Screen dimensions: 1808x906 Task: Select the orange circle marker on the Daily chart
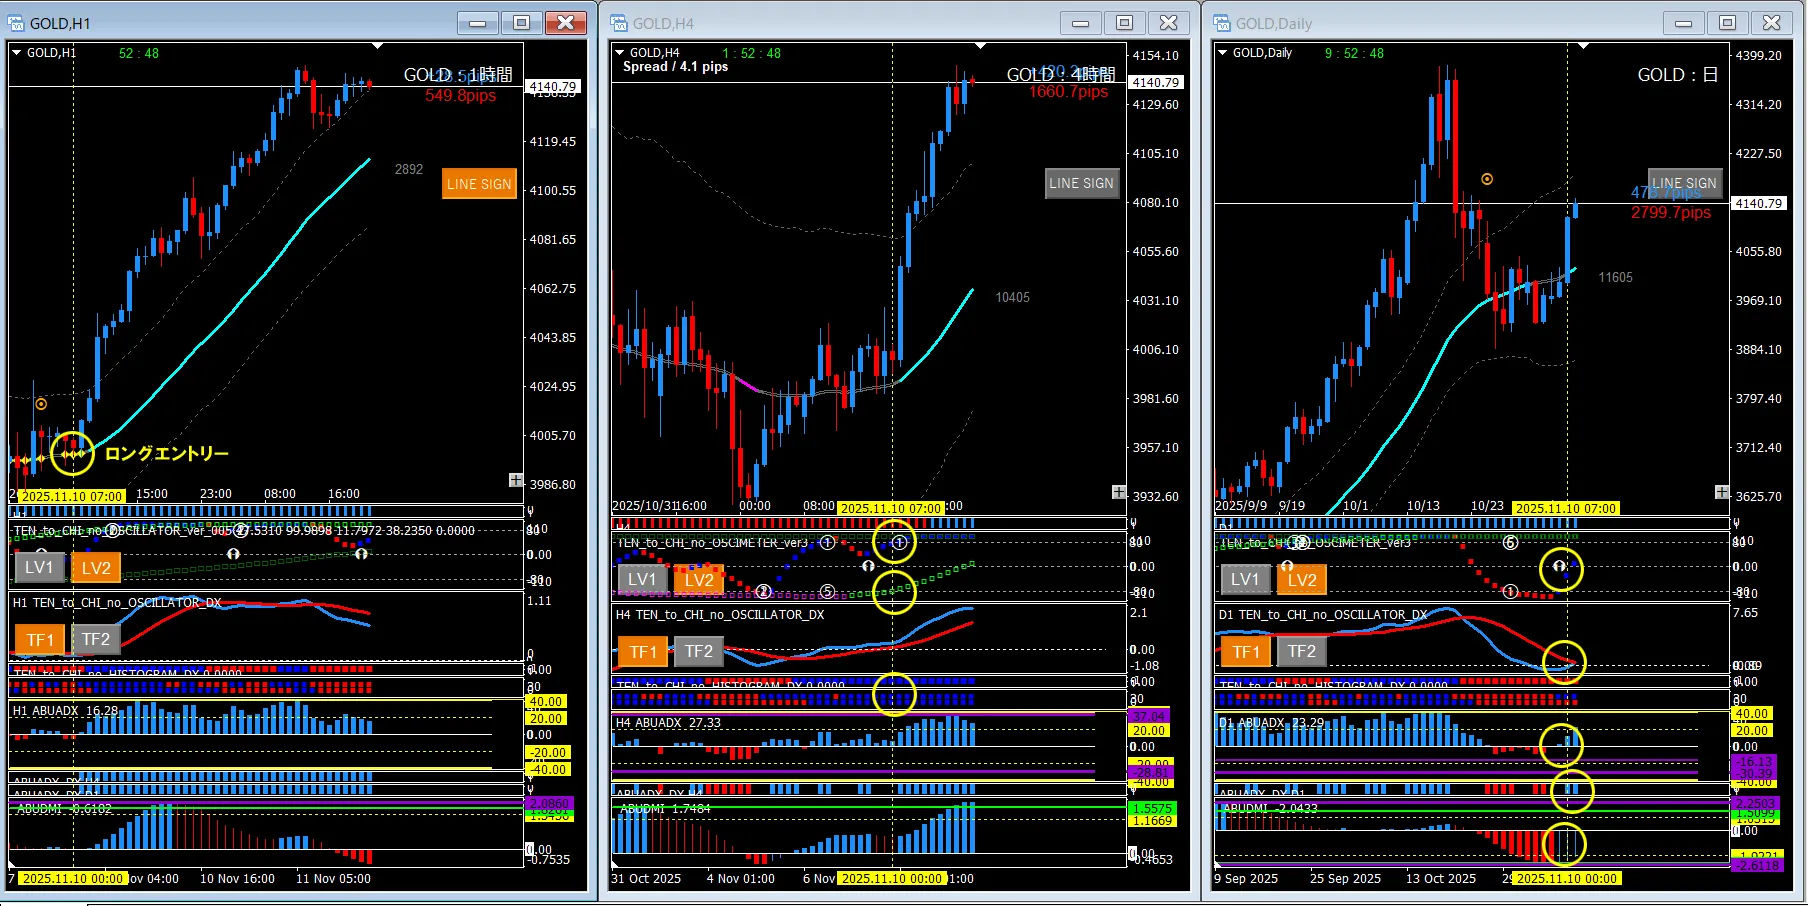point(1487,179)
